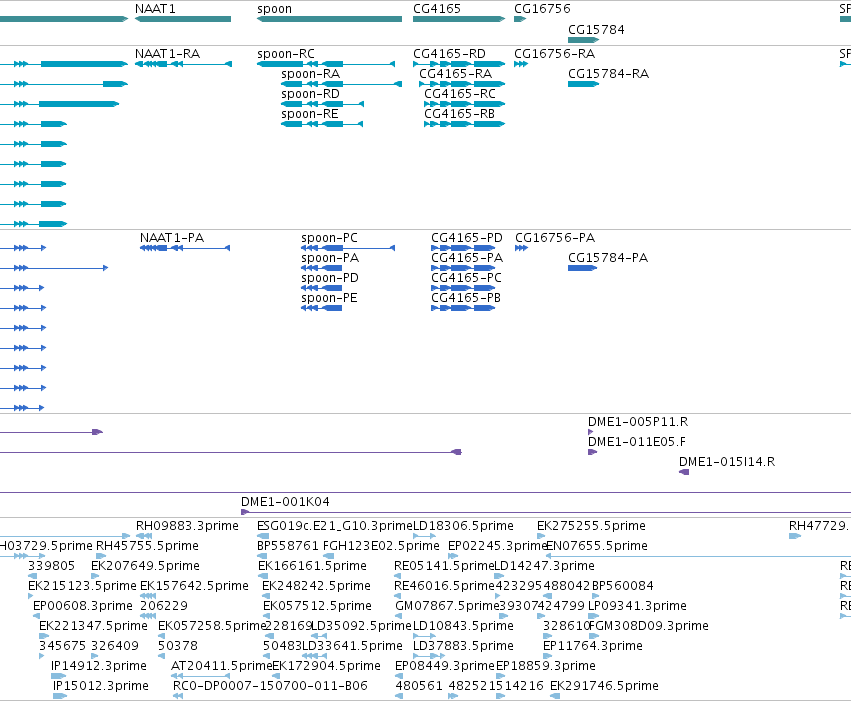Select protein spoon-PA
This screenshot has width=851, height=701.
coord(330,258)
